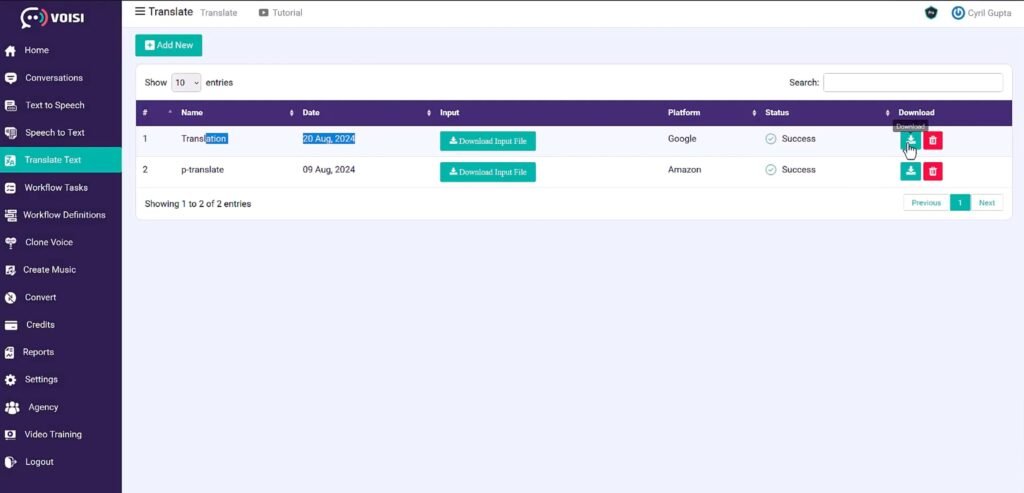
Task: Sort table by Date column
Action: (366, 113)
